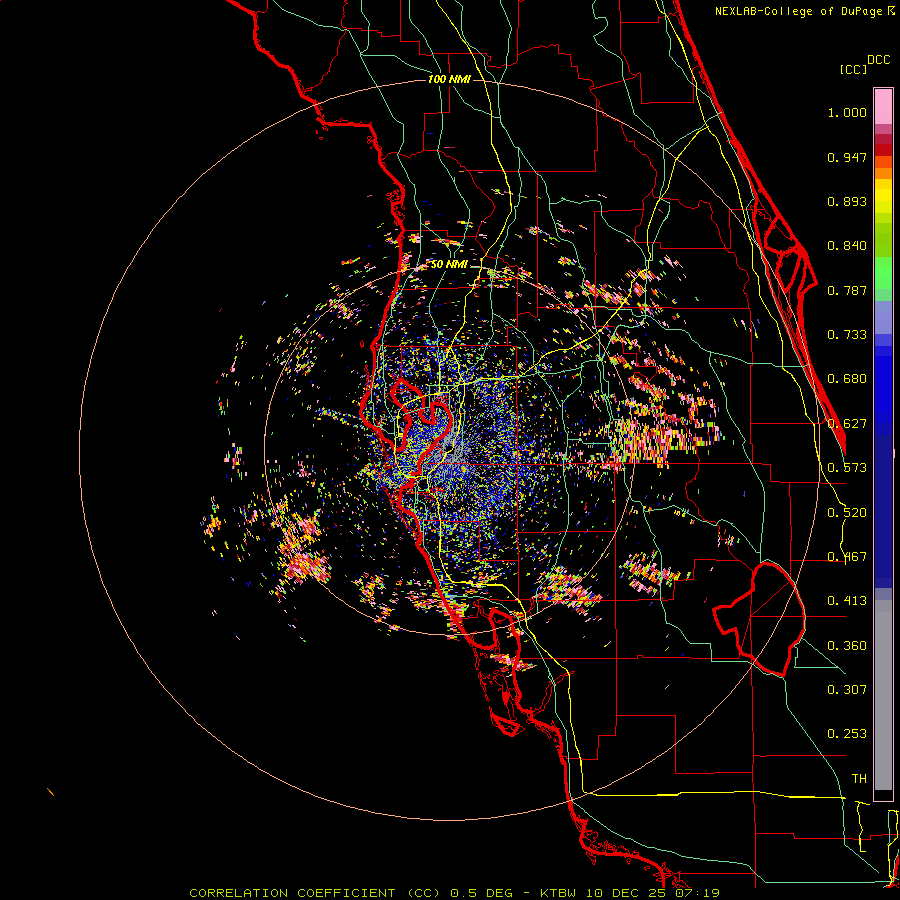Click the gray swatch in the lower color bar
This screenshot has height=900, width=900.
pyautogui.click(x=883, y=695)
